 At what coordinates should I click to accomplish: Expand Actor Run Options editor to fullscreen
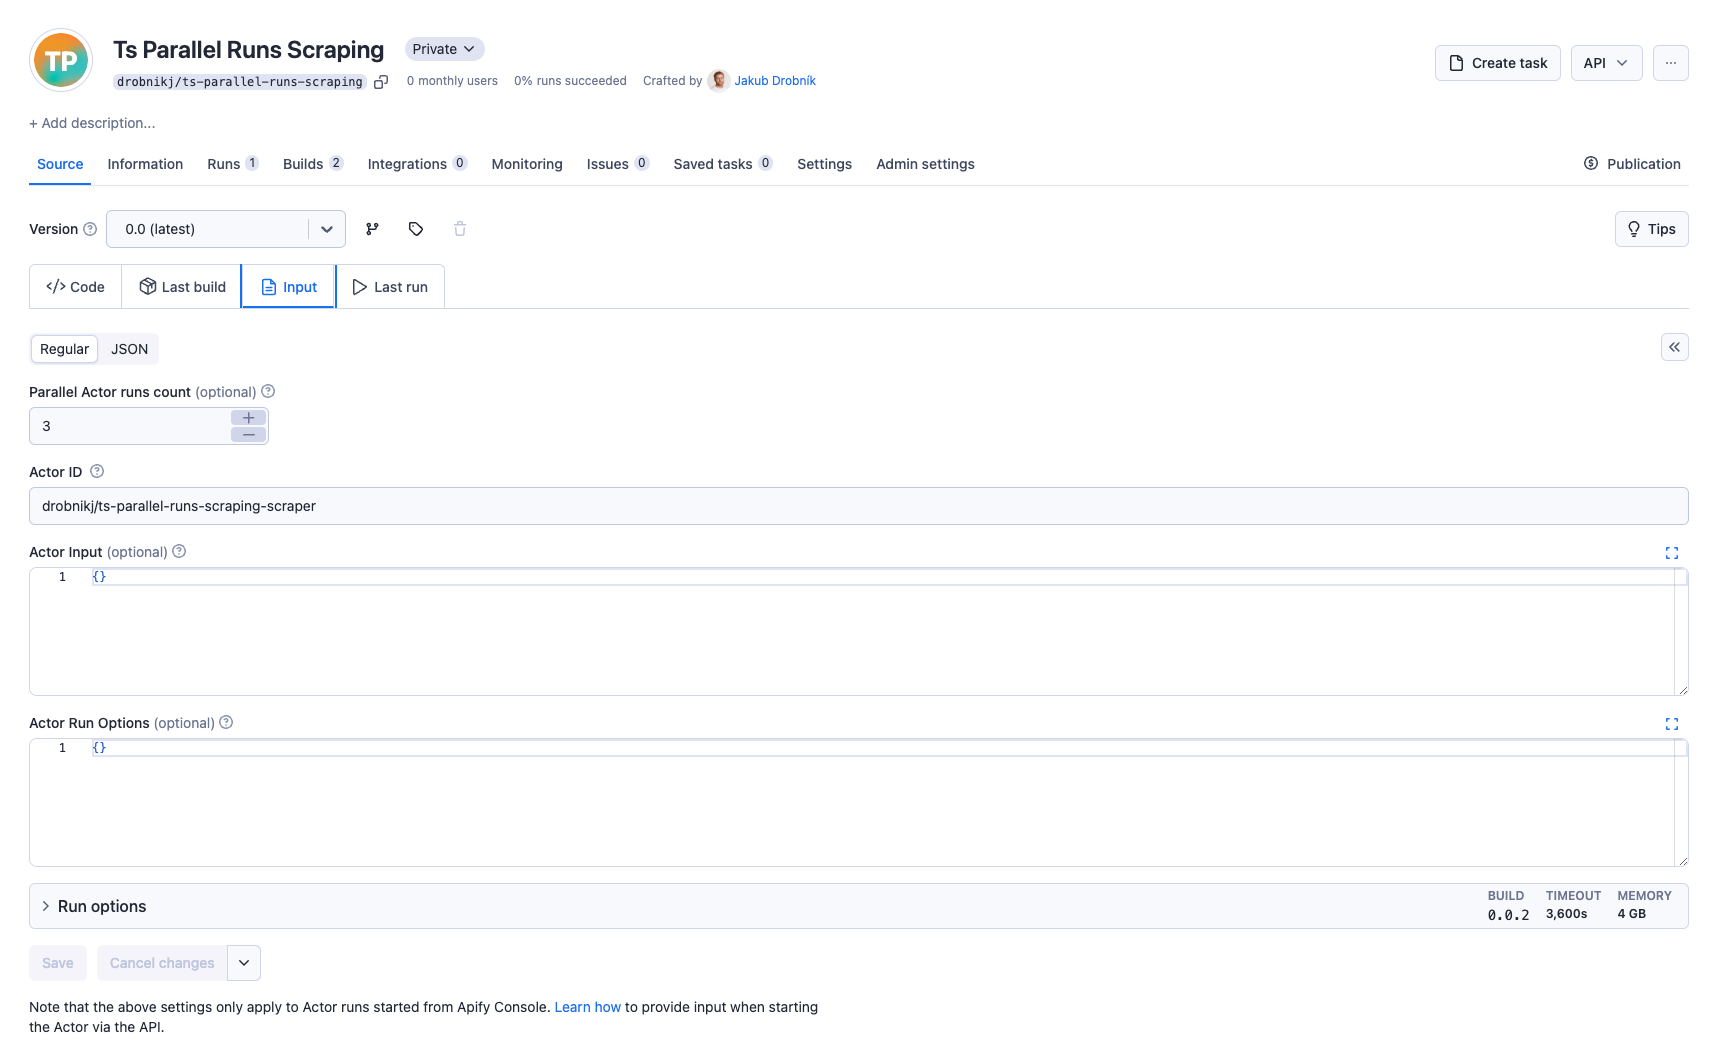(x=1672, y=723)
